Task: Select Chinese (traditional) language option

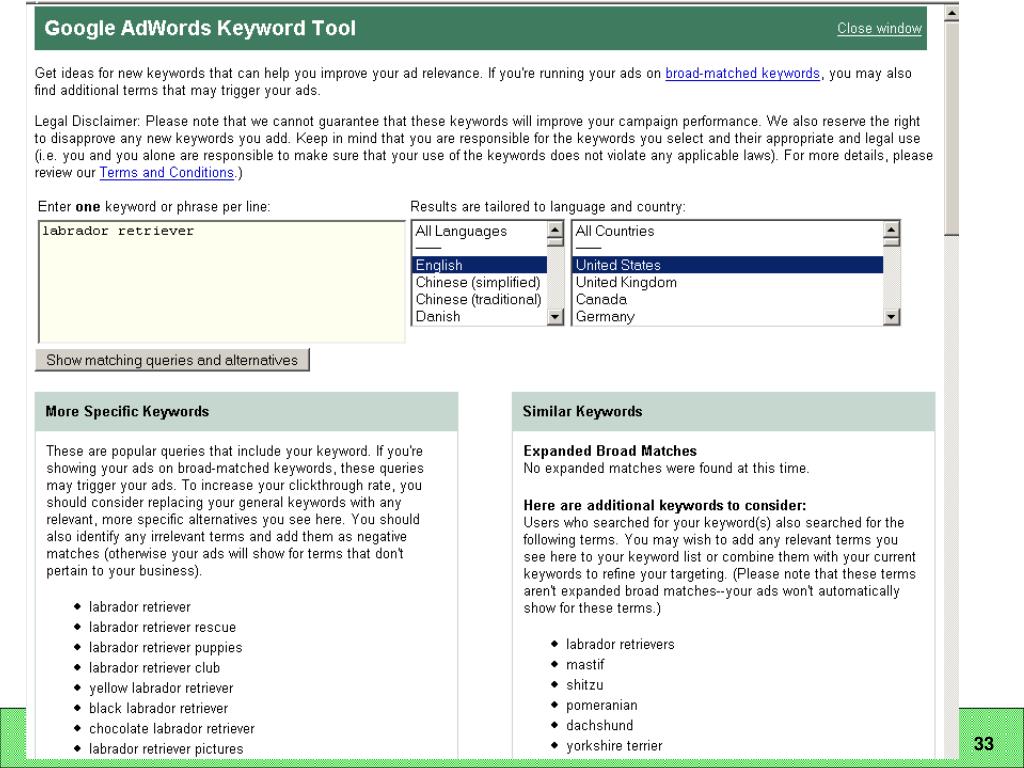Action: point(479,299)
